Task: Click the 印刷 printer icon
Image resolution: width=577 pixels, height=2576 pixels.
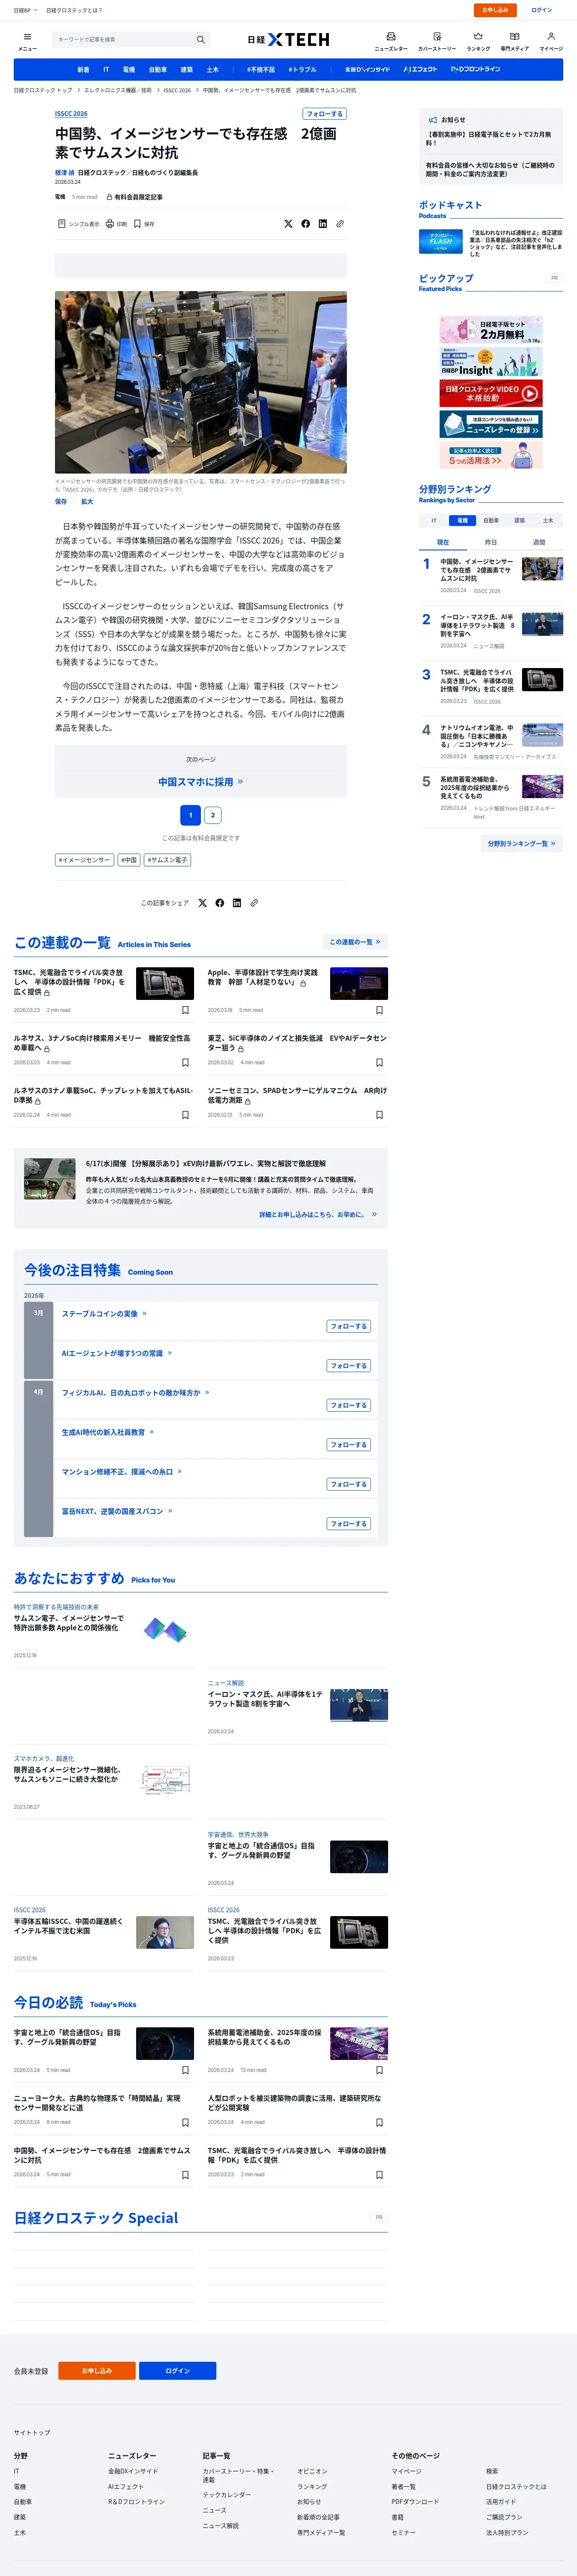Action: click(110, 224)
